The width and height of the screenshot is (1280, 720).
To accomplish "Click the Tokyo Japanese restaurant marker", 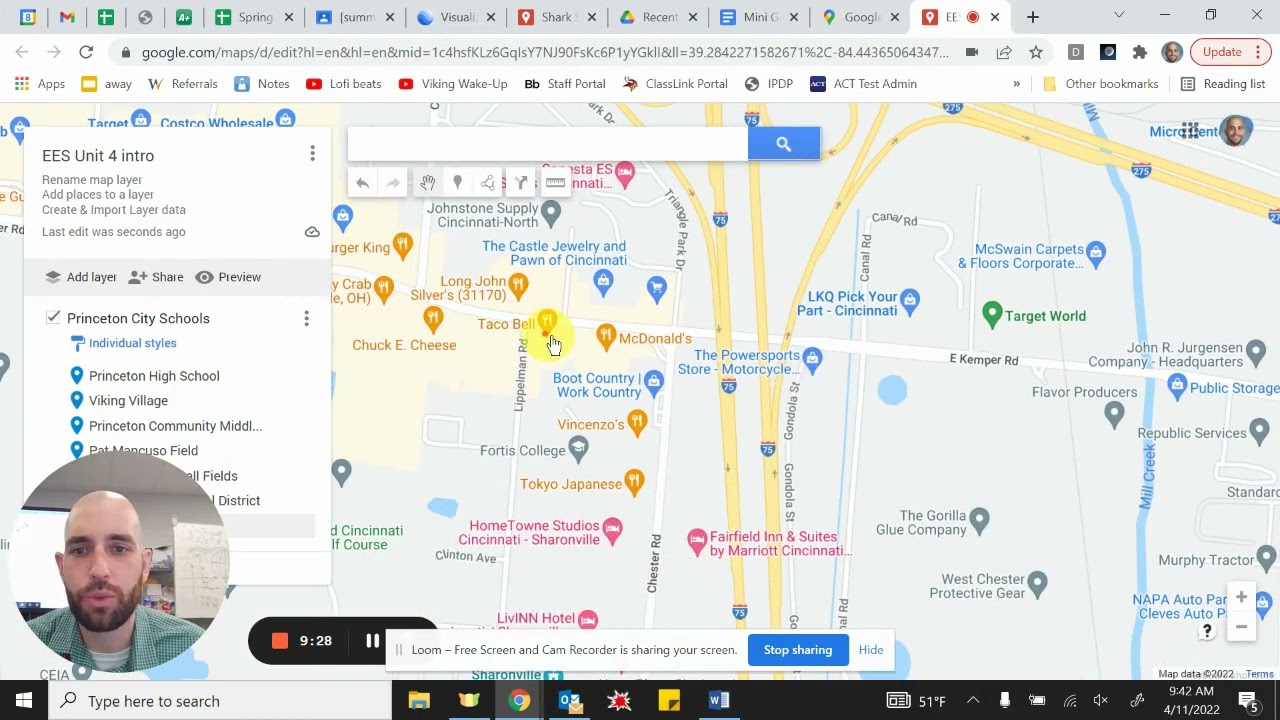I will pyautogui.click(x=633, y=483).
